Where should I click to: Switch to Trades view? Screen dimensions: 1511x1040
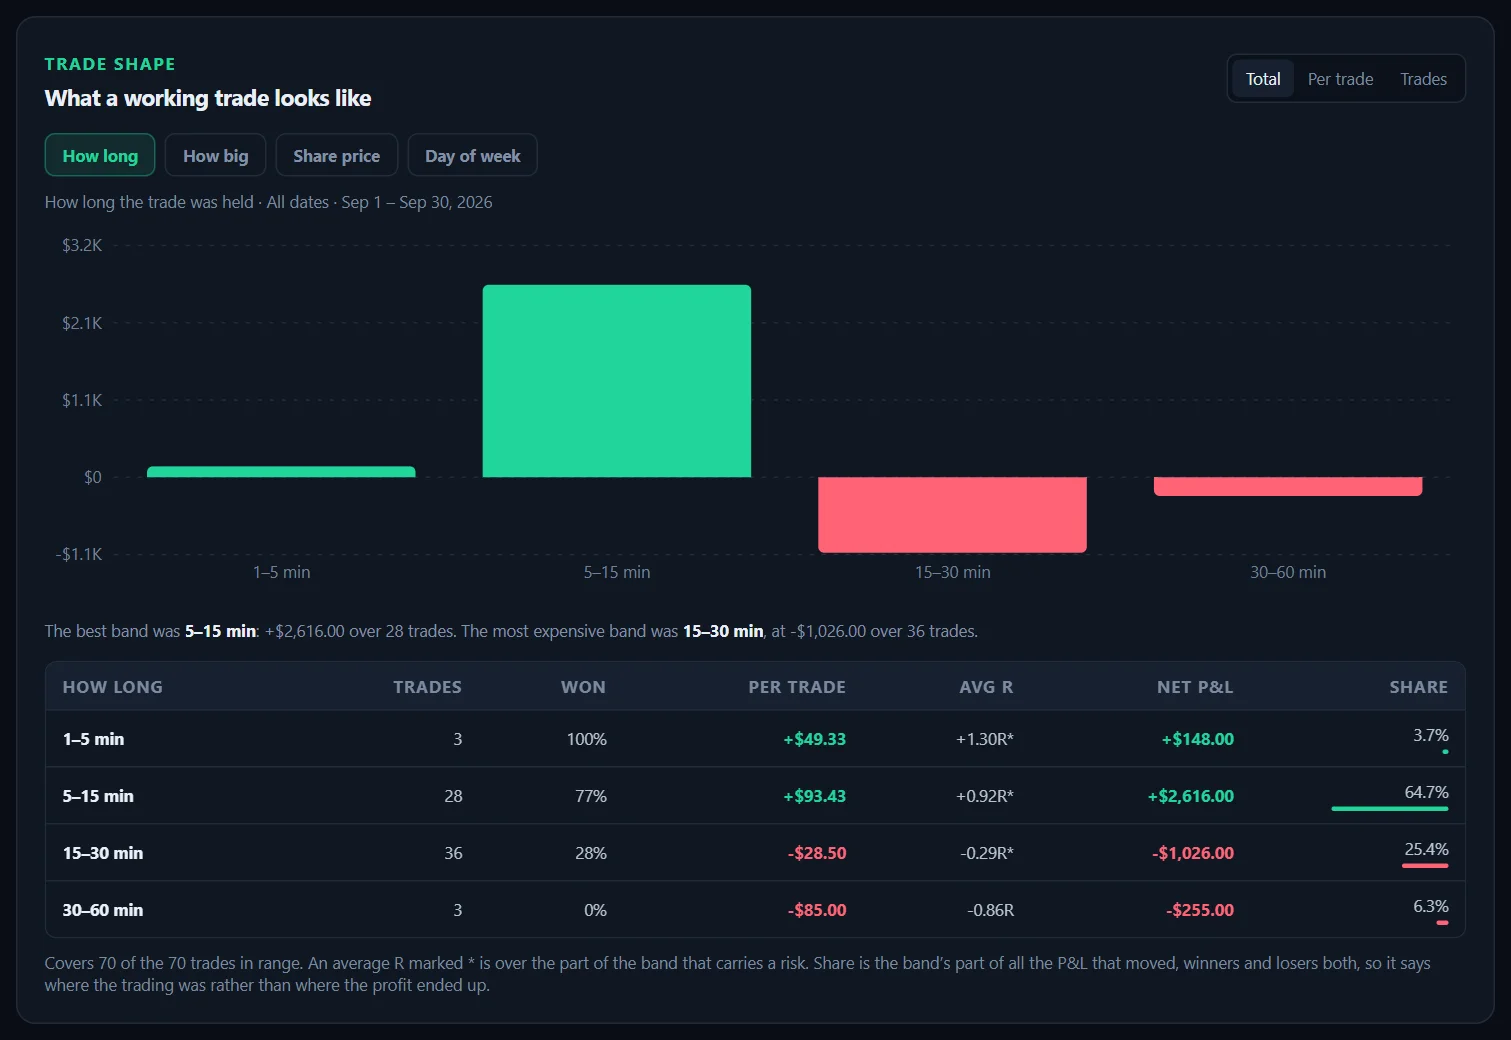(x=1423, y=79)
